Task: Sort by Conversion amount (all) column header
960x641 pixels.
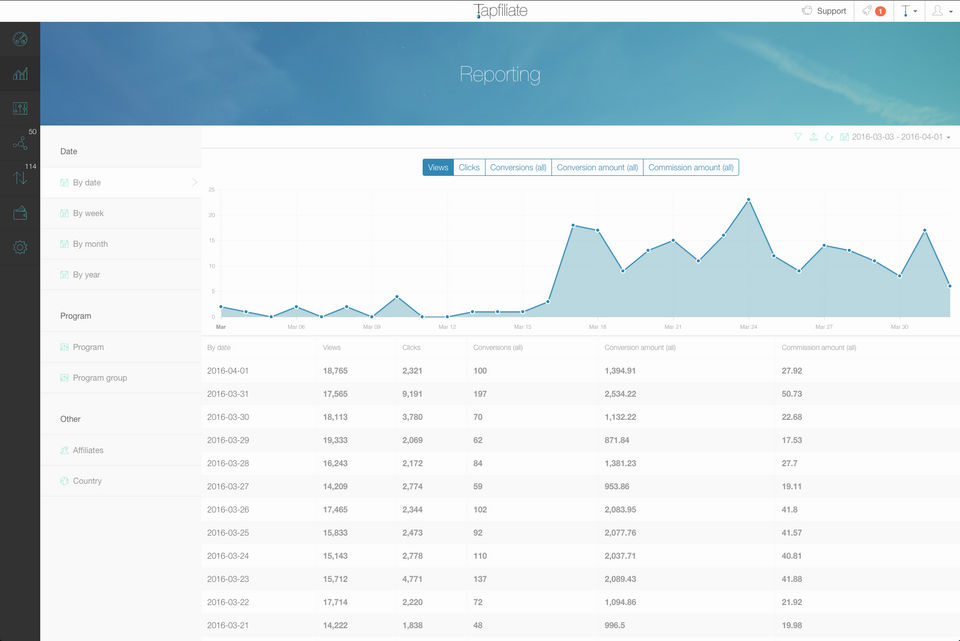Action: 640,347
